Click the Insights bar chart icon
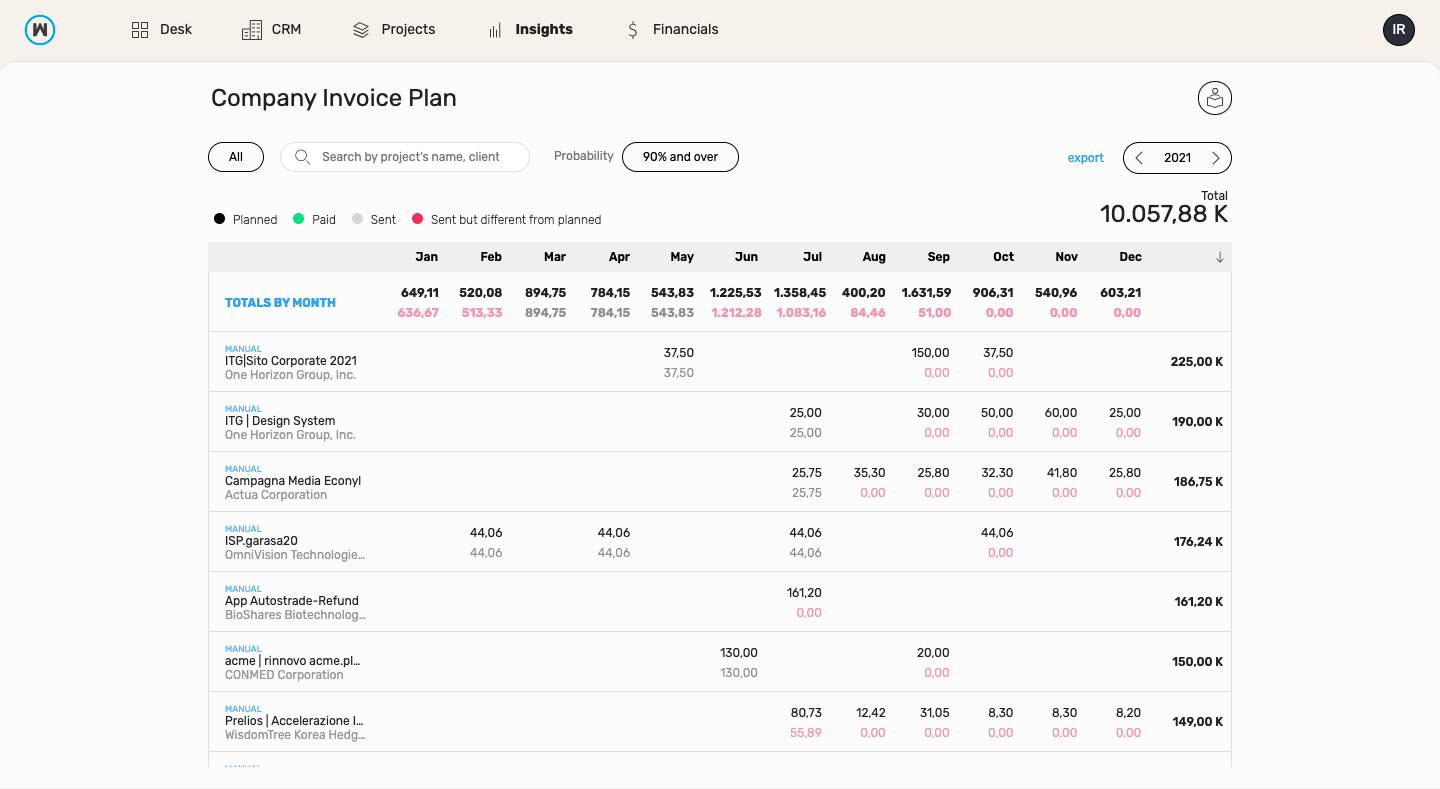 (x=495, y=30)
